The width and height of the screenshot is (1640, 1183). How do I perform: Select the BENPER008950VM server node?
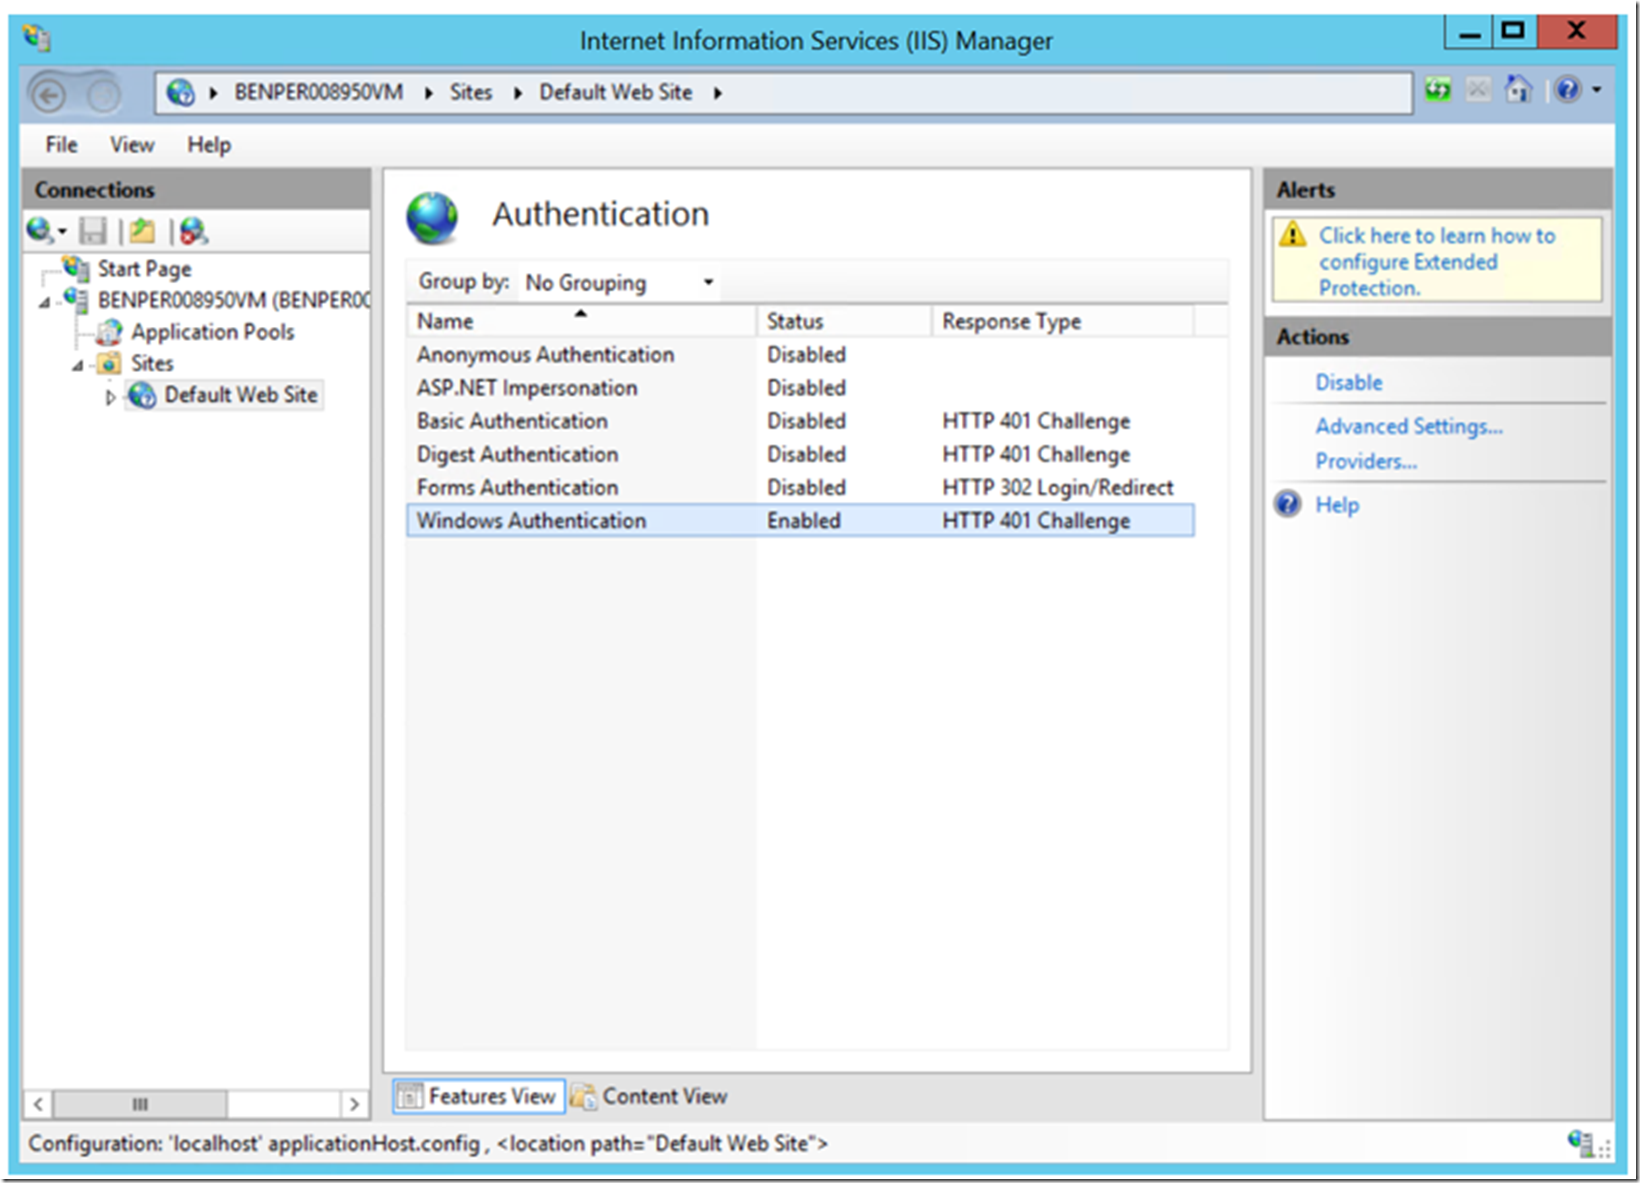click(234, 300)
